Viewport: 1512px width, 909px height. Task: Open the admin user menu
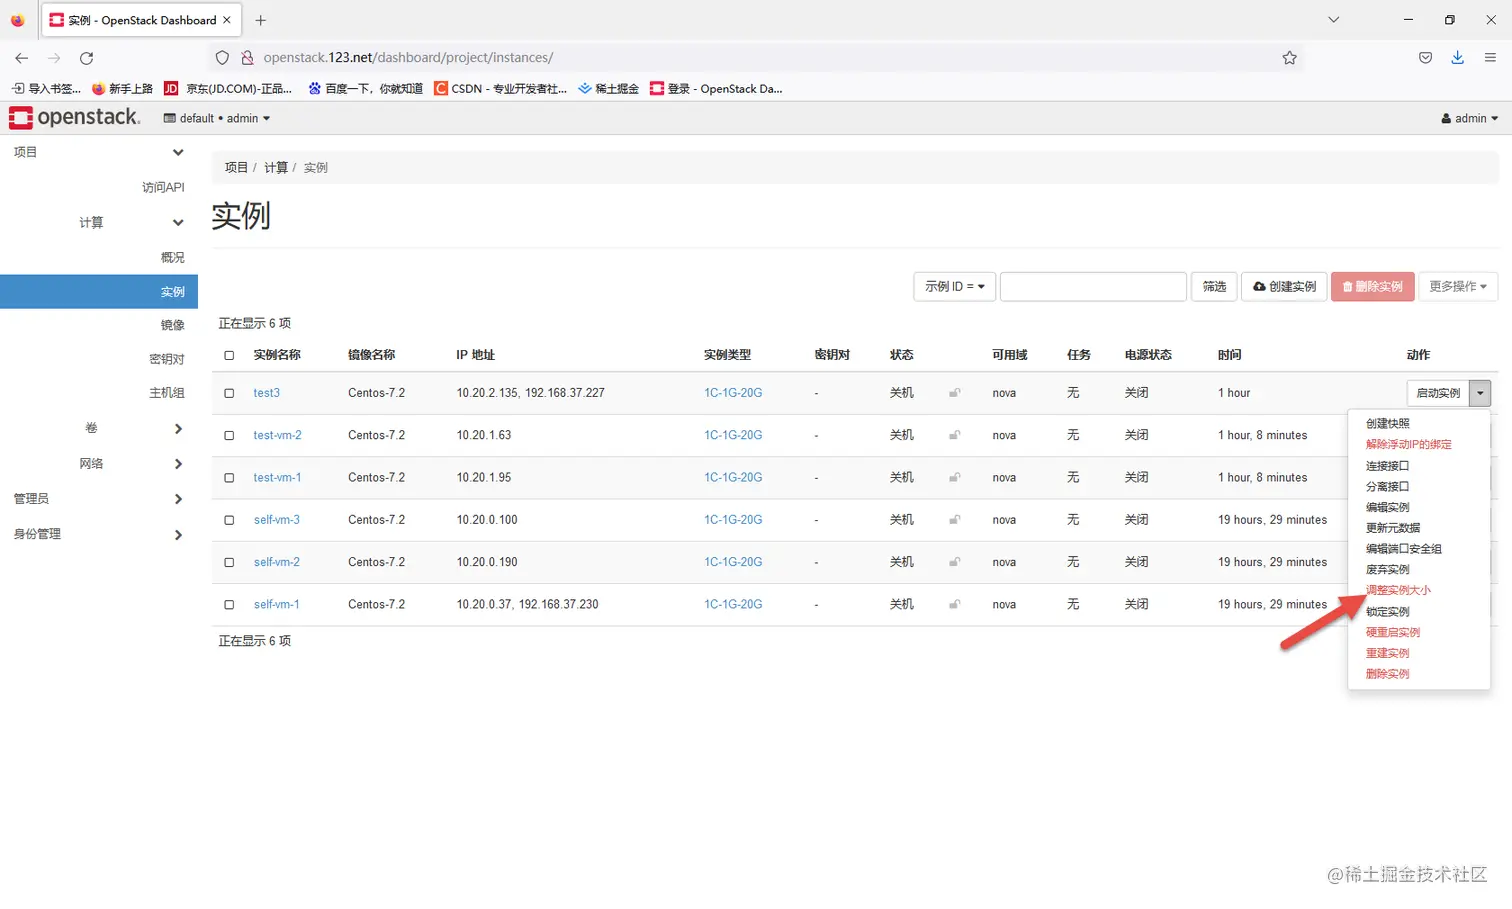pyautogui.click(x=1469, y=118)
